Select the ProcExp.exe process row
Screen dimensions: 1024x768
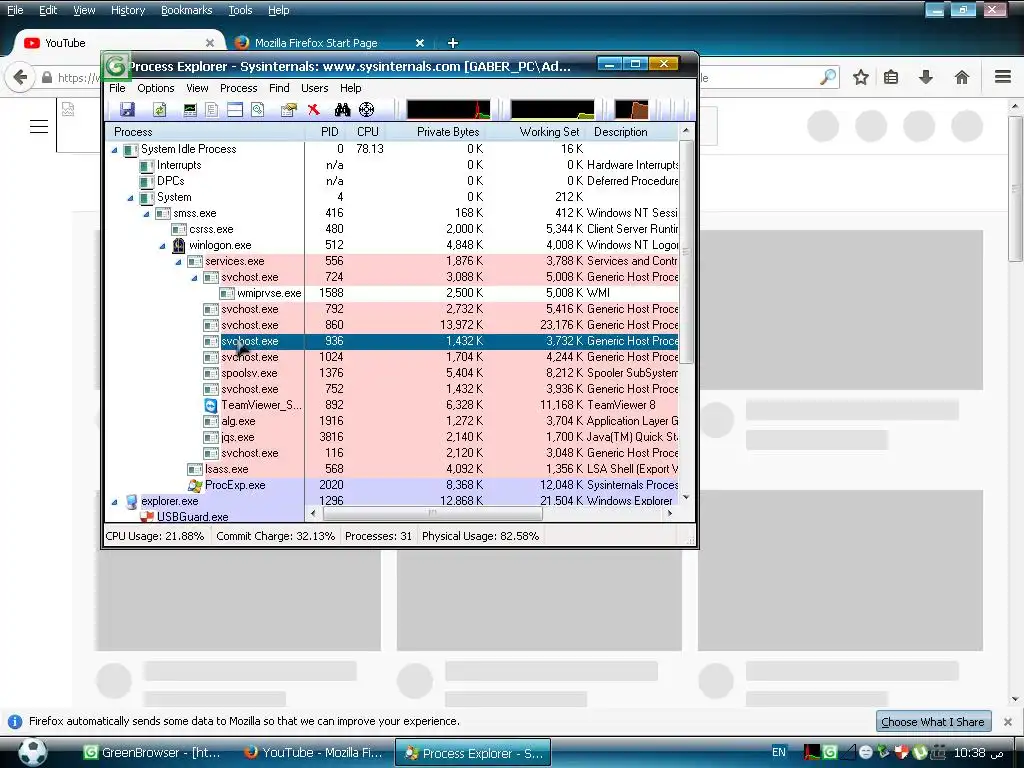tap(392, 485)
